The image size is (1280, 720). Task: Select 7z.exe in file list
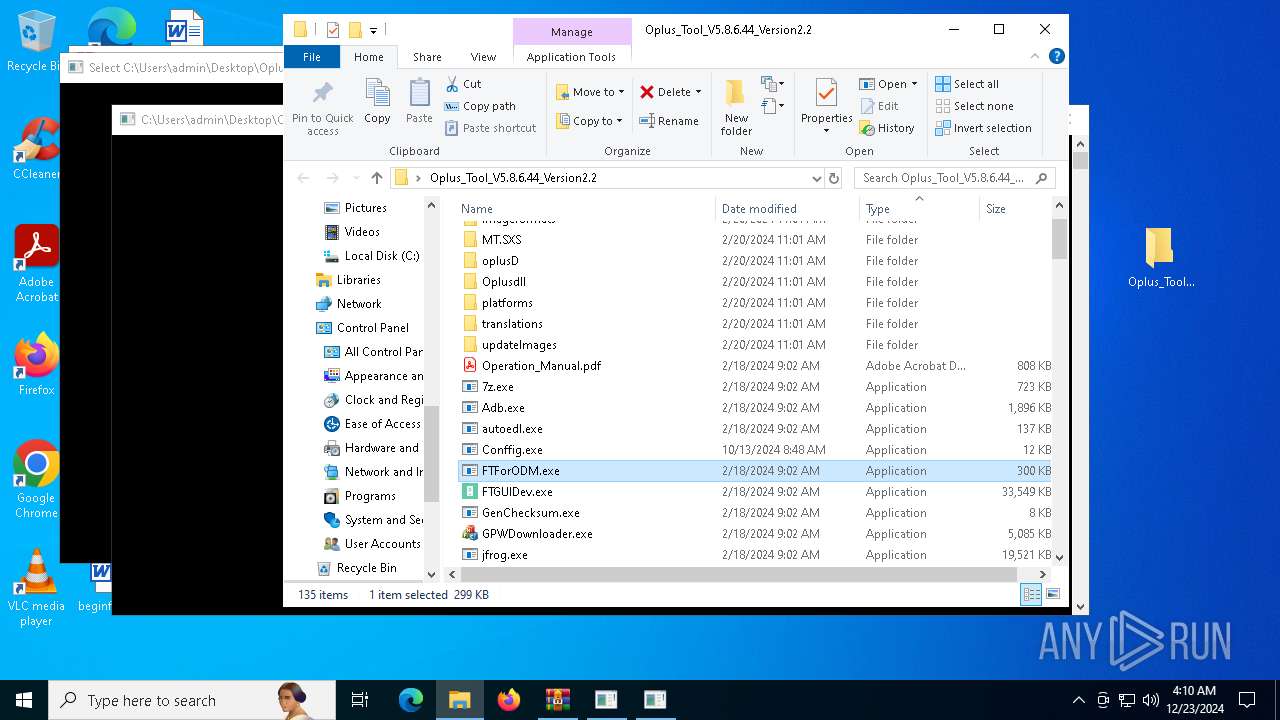[x=498, y=387]
